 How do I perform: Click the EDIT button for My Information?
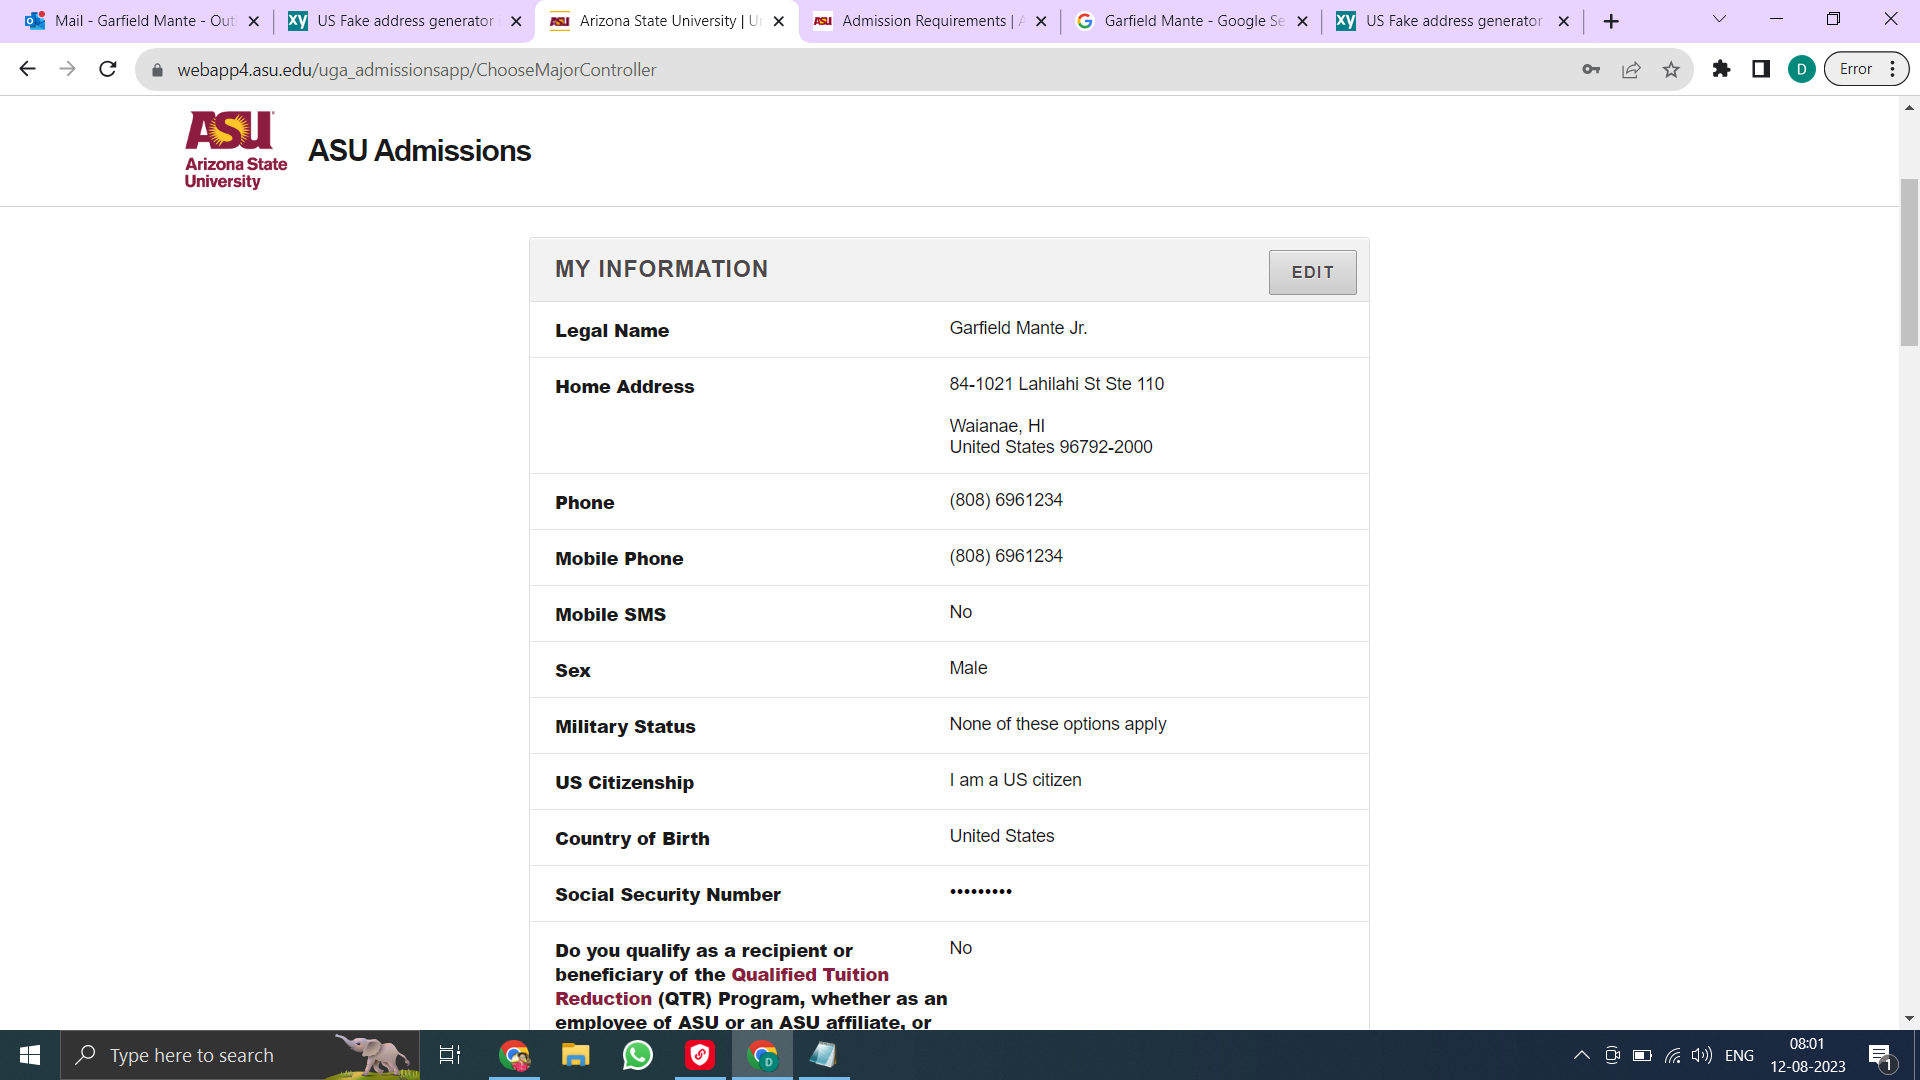tap(1312, 272)
